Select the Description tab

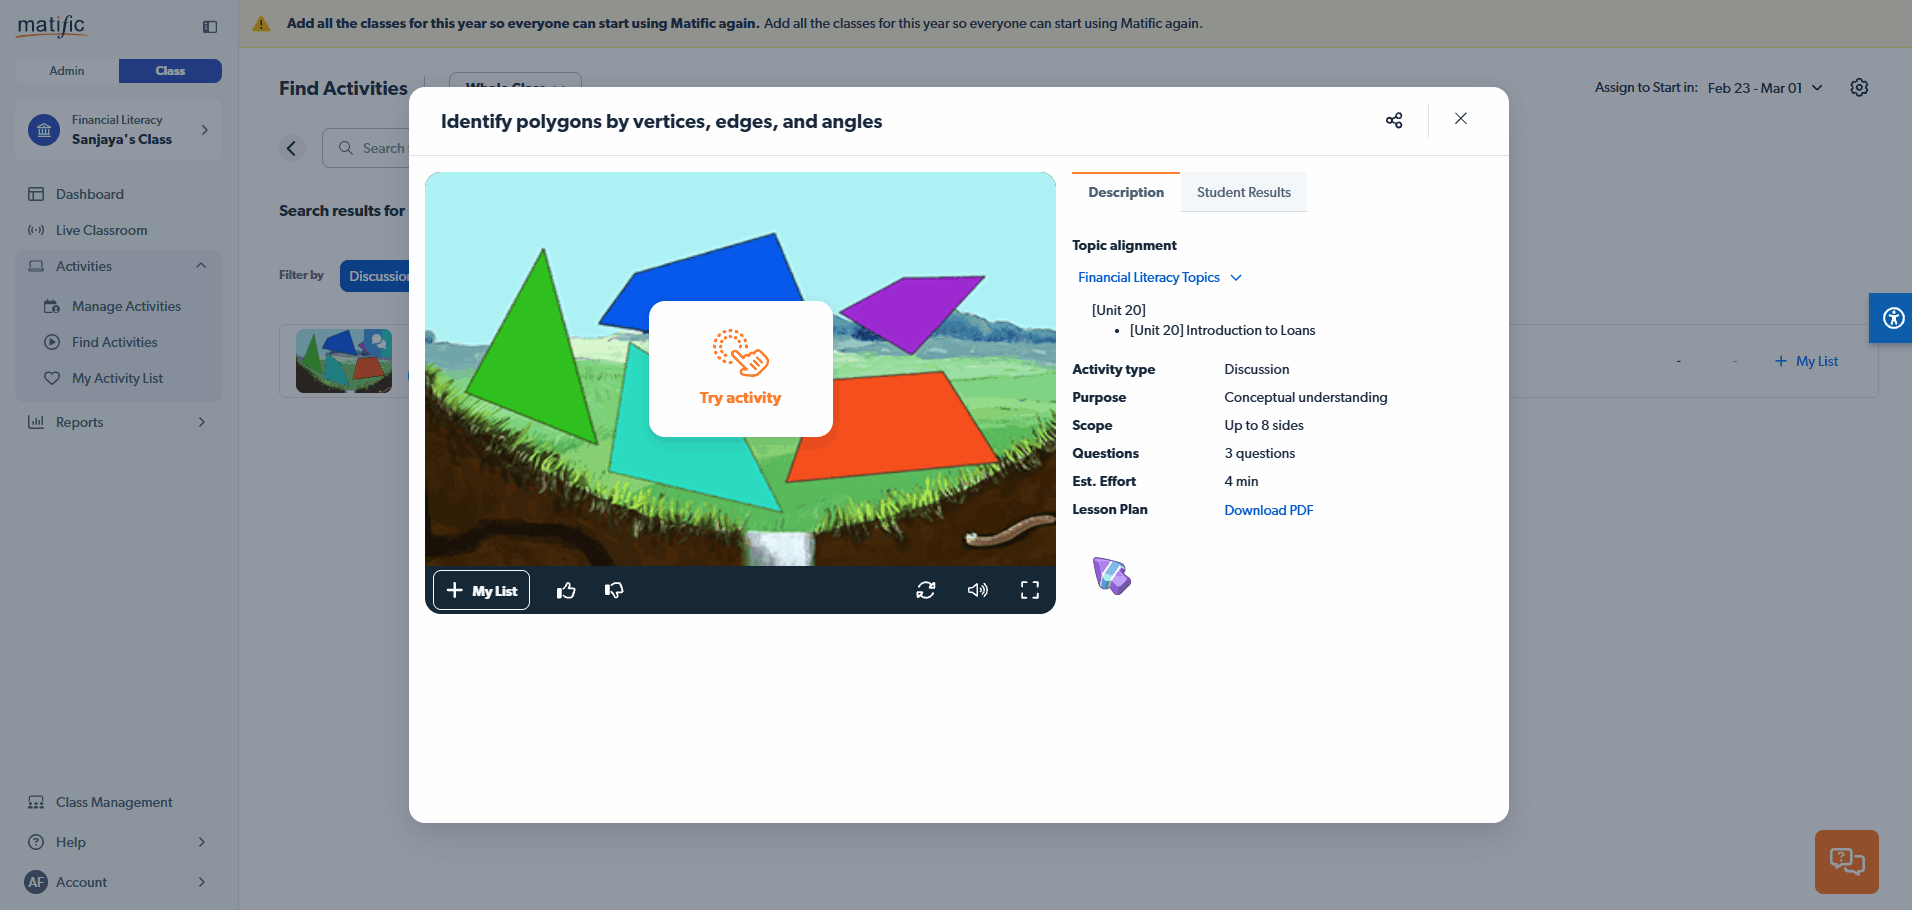coord(1126,193)
